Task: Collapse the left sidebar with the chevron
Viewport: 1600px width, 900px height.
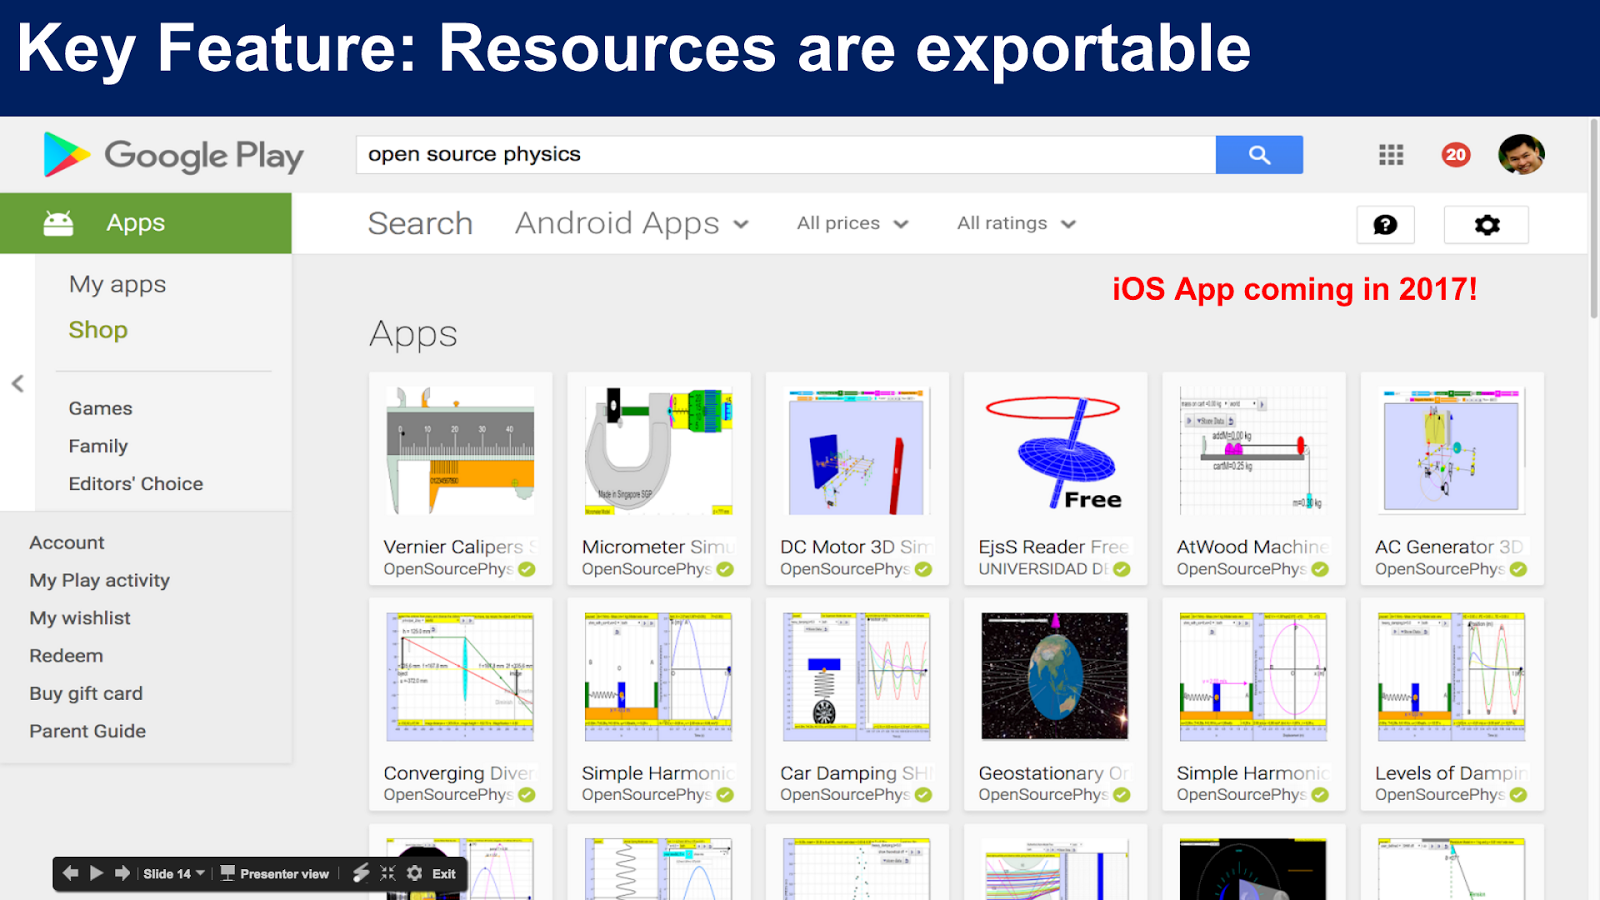Action: point(18,384)
